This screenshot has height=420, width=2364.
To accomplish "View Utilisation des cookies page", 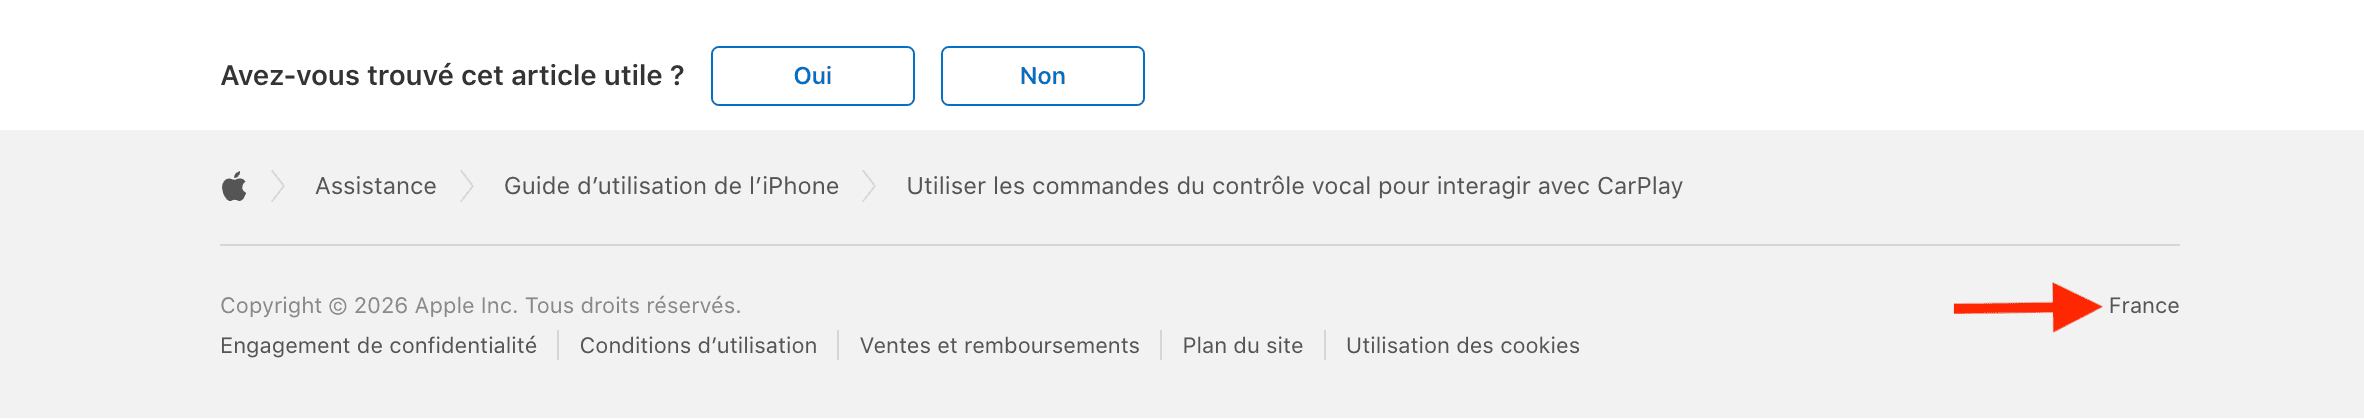I will (x=1462, y=346).
